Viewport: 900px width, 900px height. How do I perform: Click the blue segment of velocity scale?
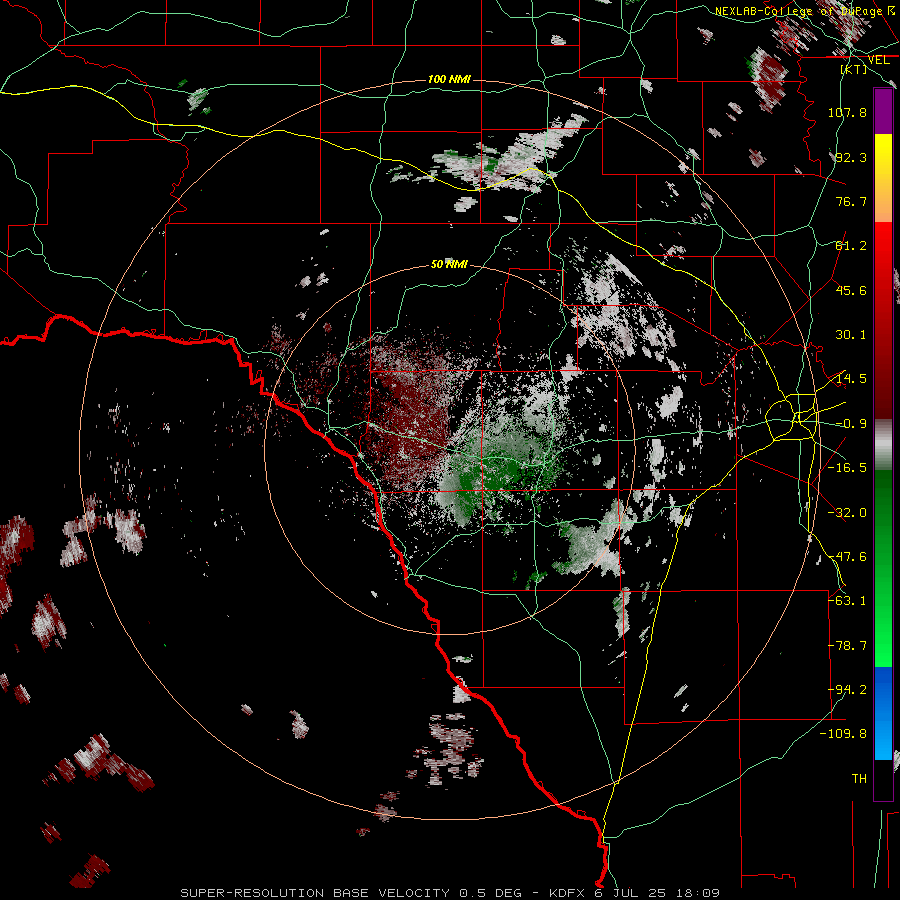[883, 713]
